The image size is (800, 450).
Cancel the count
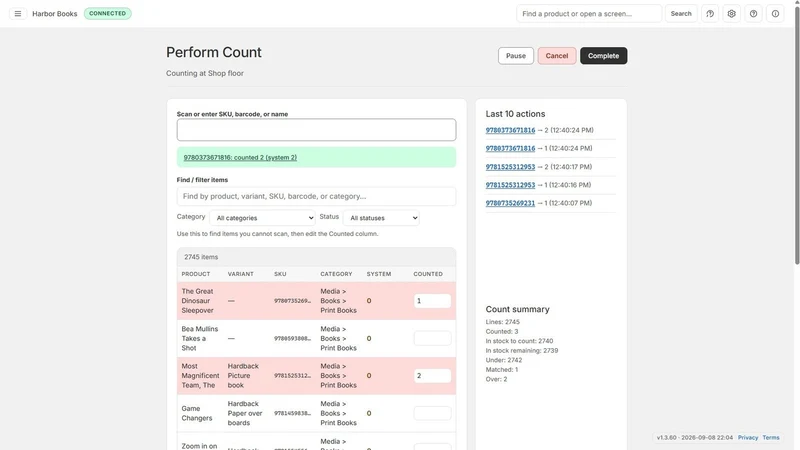pyautogui.click(x=557, y=56)
